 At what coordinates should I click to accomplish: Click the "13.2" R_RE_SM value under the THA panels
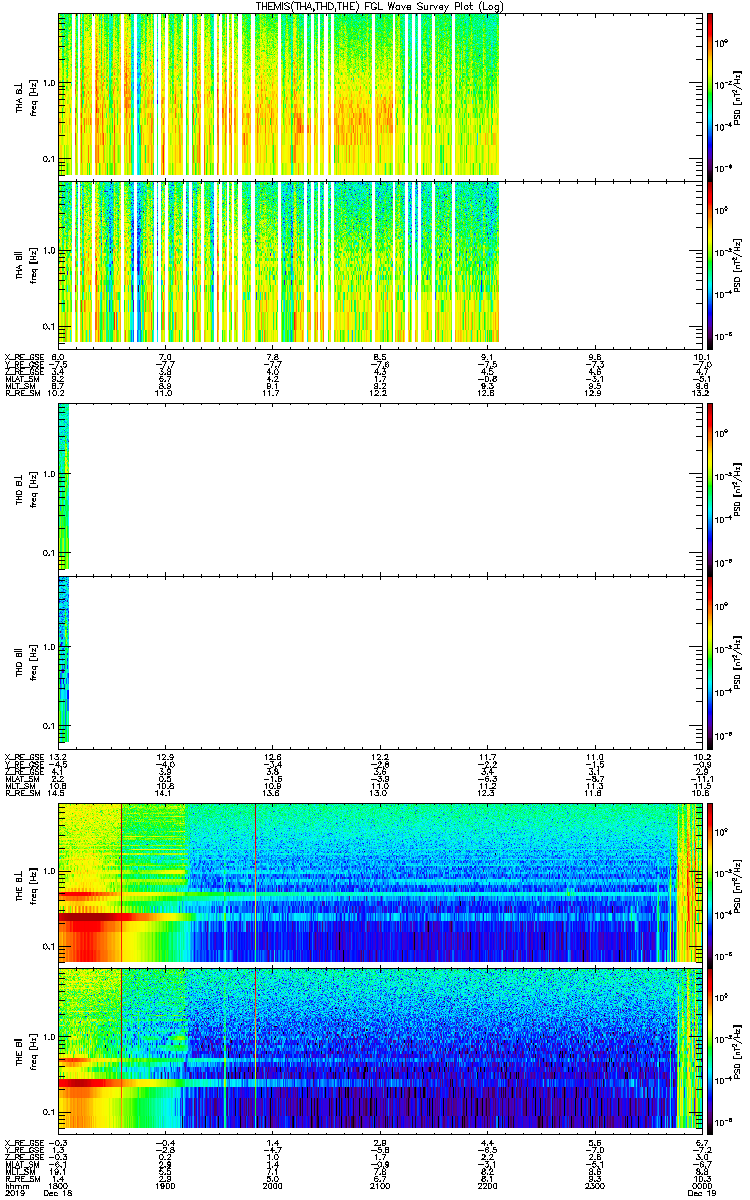coord(701,393)
